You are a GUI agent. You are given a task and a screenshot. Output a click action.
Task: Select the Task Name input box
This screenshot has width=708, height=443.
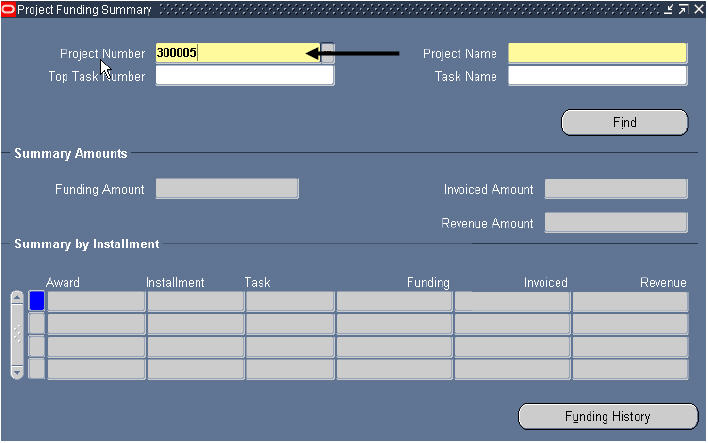[597, 76]
